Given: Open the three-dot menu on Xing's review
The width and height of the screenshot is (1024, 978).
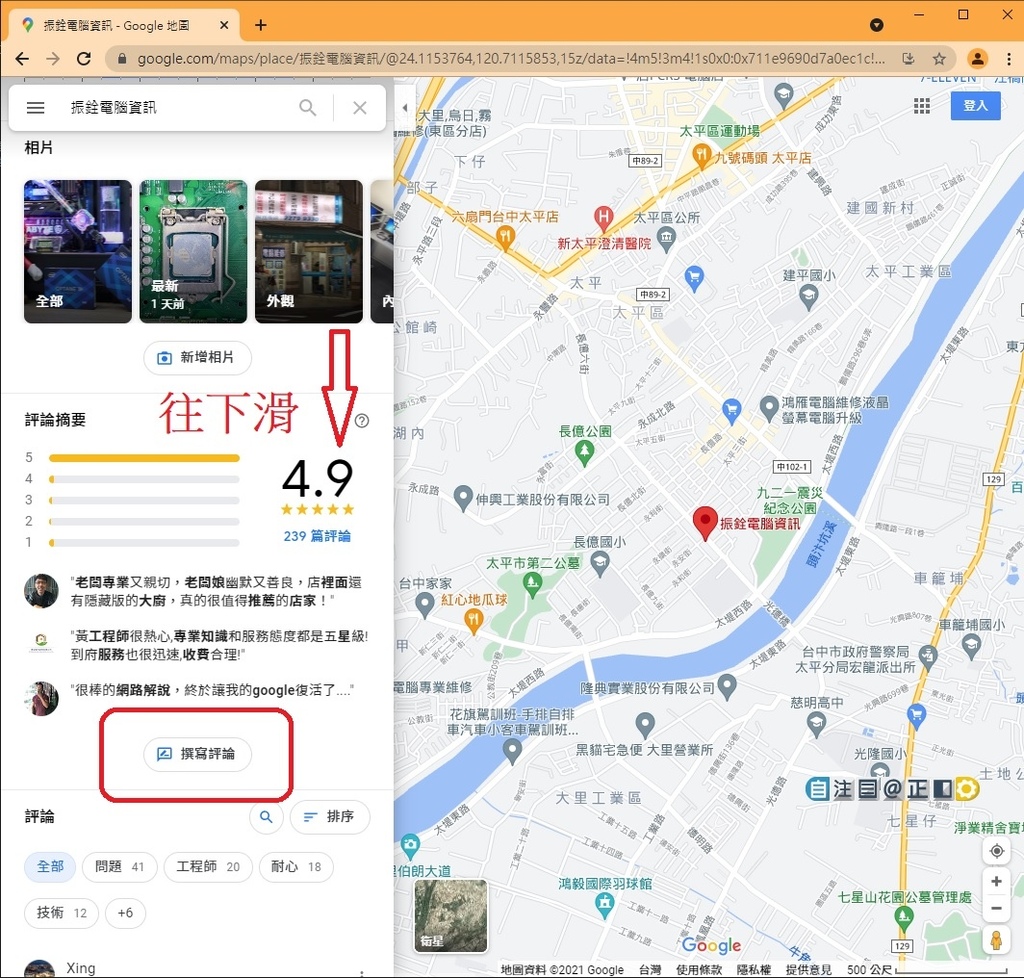Looking at the screenshot, I should pyautogui.click(x=362, y=973).
